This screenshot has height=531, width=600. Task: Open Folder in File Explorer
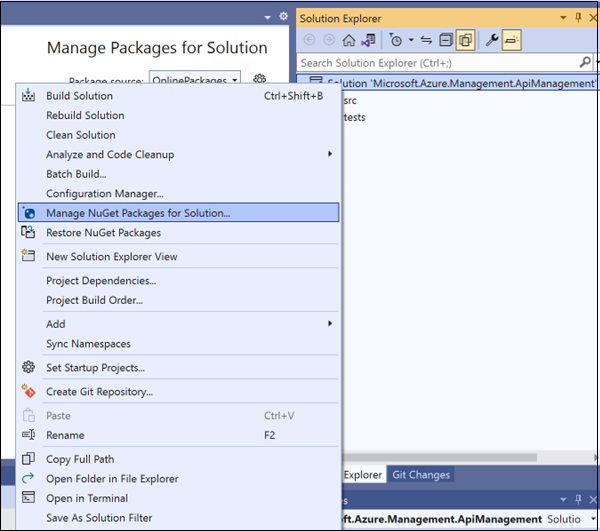pos(178,479)
